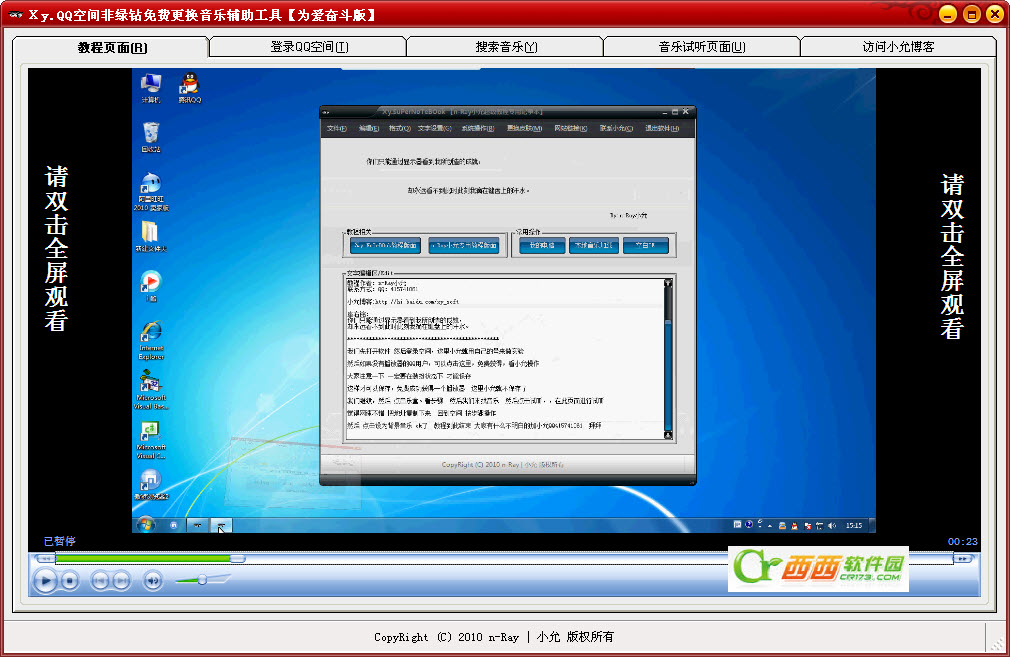The height and width of the screenshot is (657, 1010).
Task: Click the 已暂停 status text
Action: [x=59, y=541]
